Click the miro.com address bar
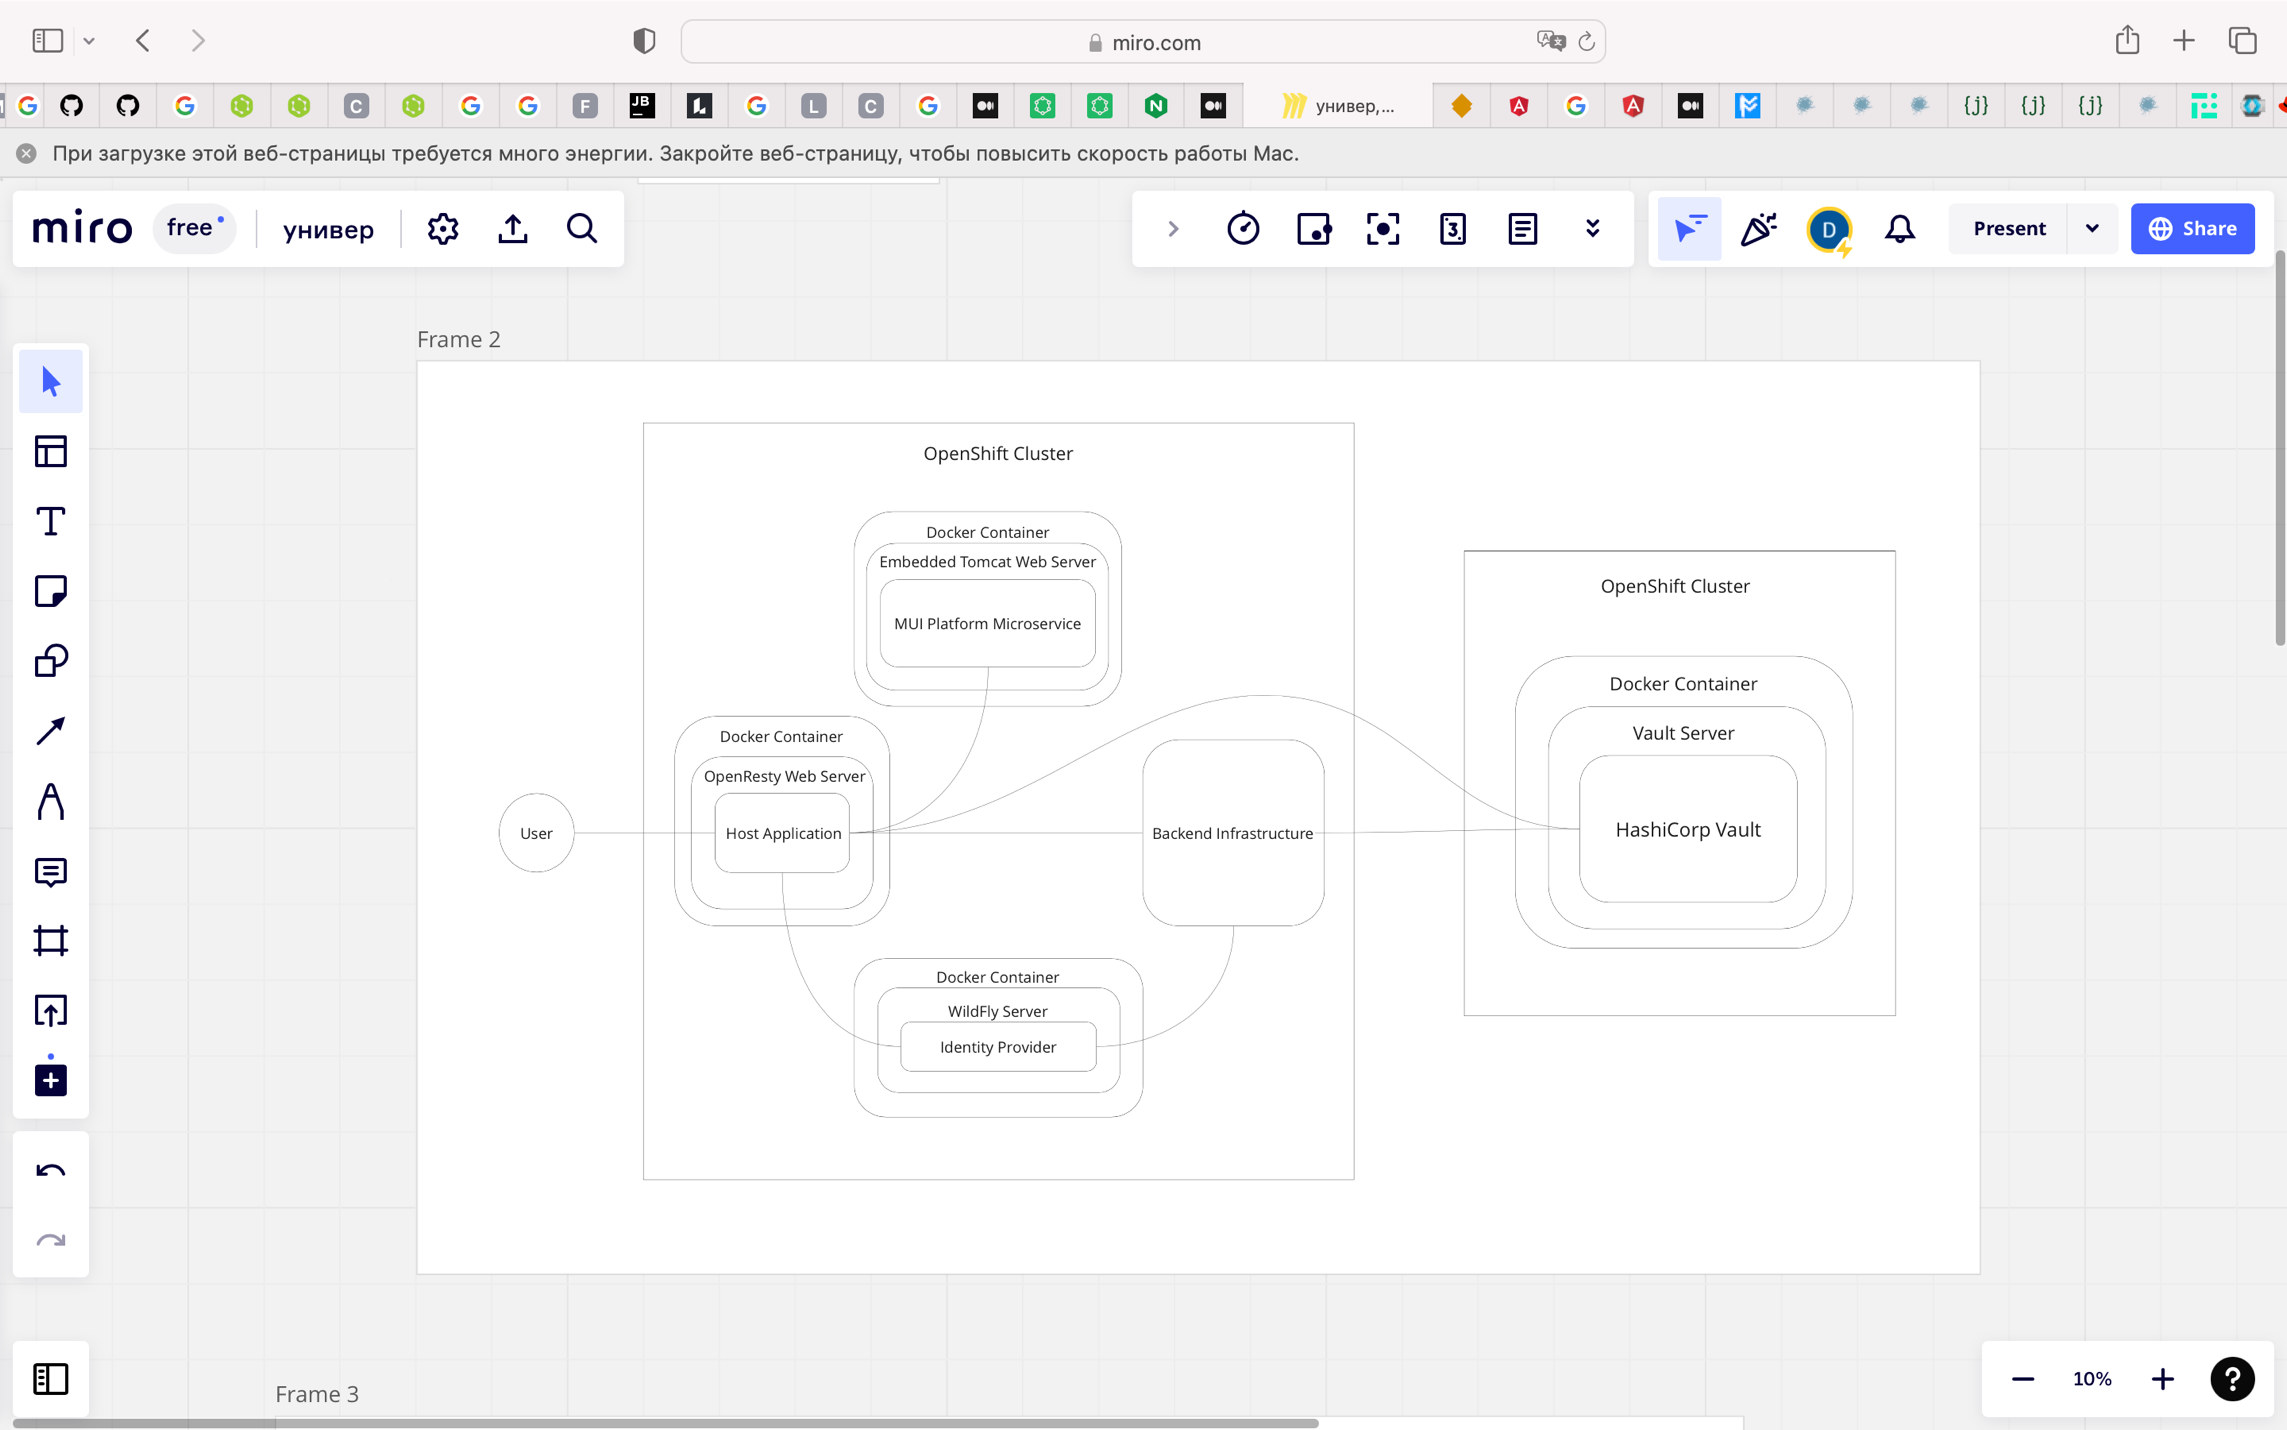 1143,42
